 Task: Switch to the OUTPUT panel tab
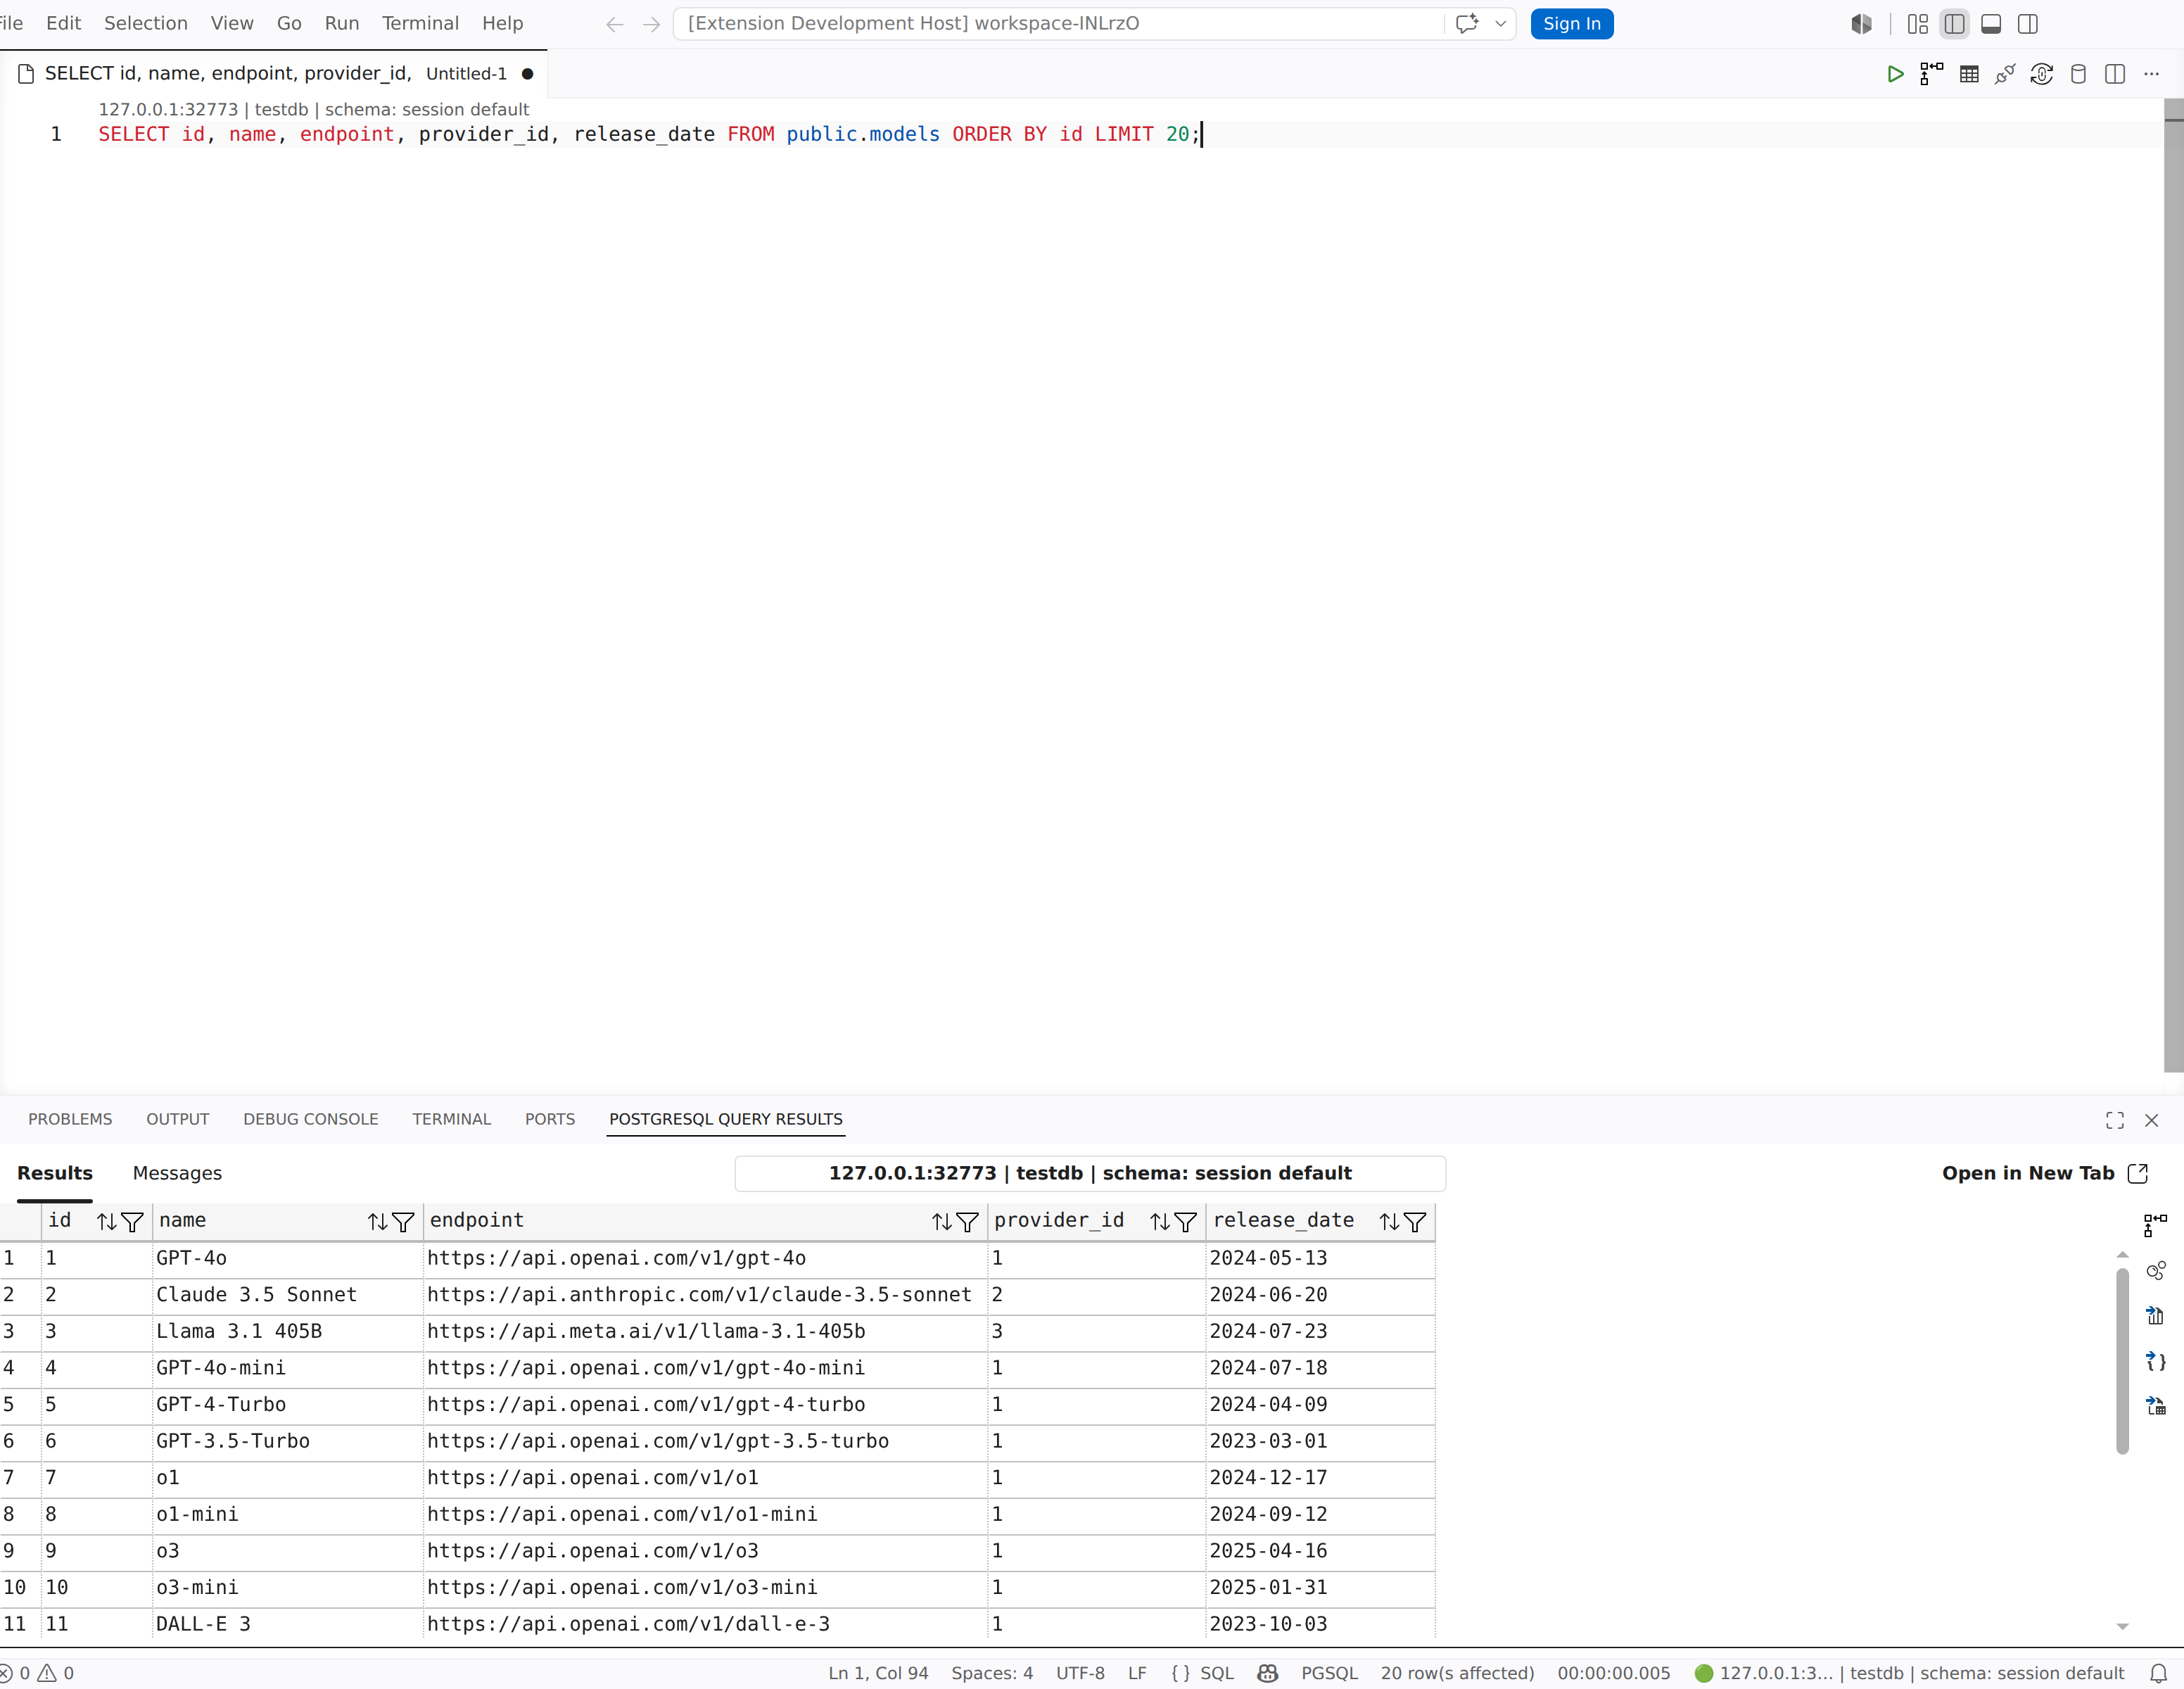(178, 1119)
